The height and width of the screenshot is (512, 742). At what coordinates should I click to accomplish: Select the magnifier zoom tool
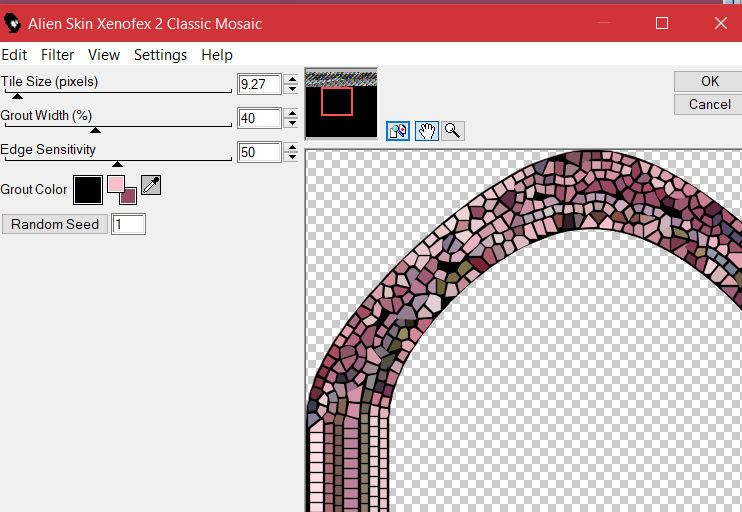452,131
